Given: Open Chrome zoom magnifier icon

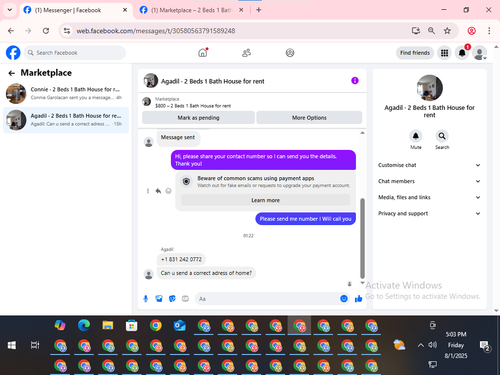Looking at the screenshot, I should pos(431,31).
